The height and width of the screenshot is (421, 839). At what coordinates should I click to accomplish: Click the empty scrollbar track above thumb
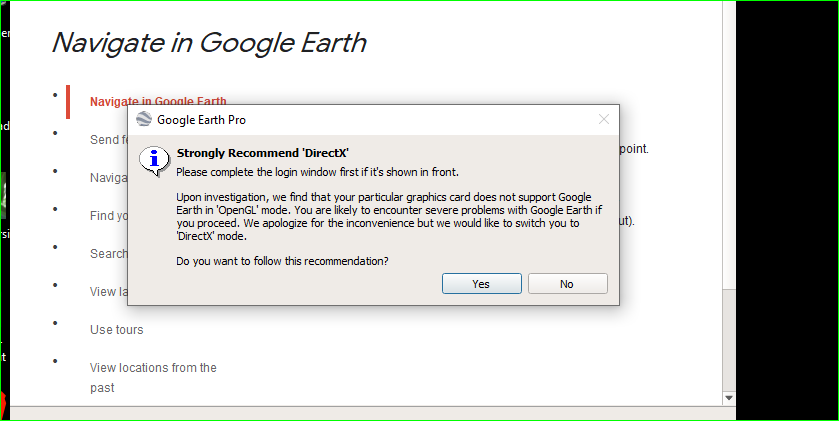pos(729,144)
